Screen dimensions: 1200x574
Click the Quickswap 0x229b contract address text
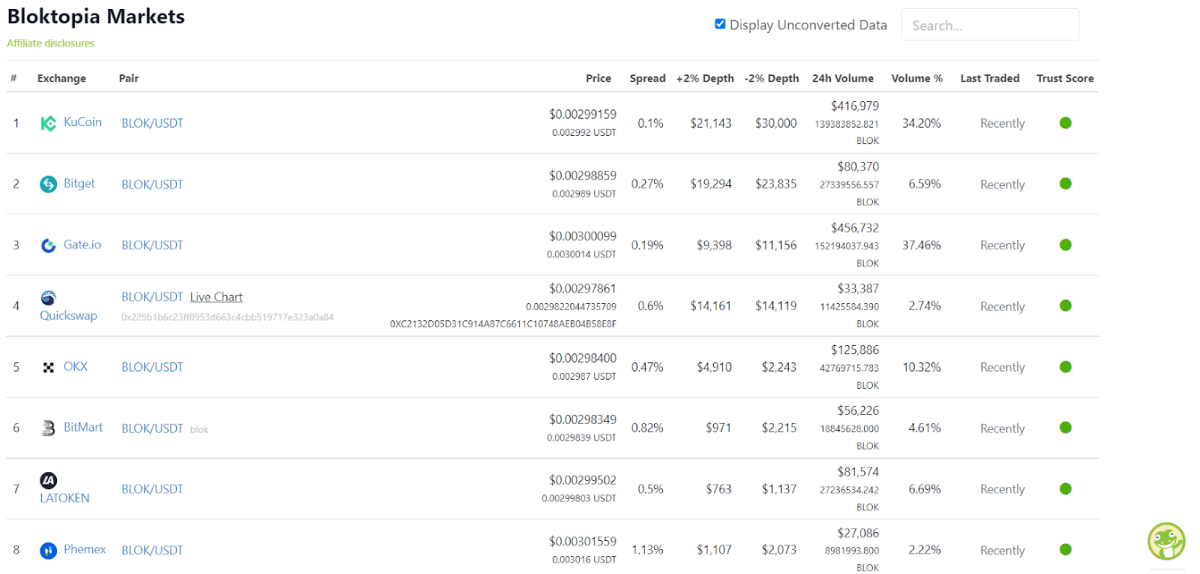pos(227,317)
